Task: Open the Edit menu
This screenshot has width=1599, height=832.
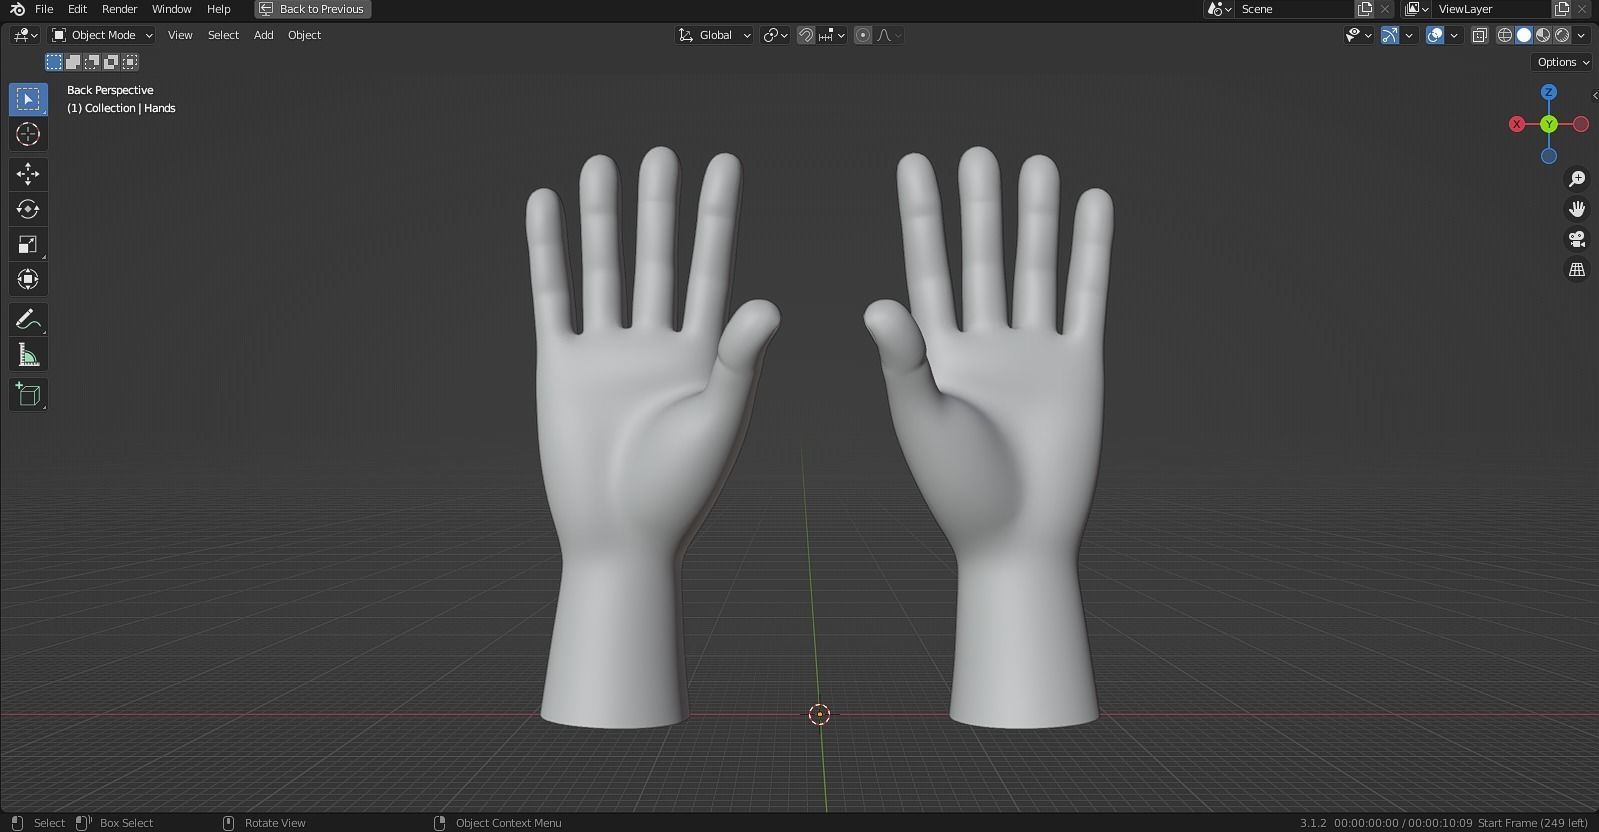Action: [x=77, y=9]
